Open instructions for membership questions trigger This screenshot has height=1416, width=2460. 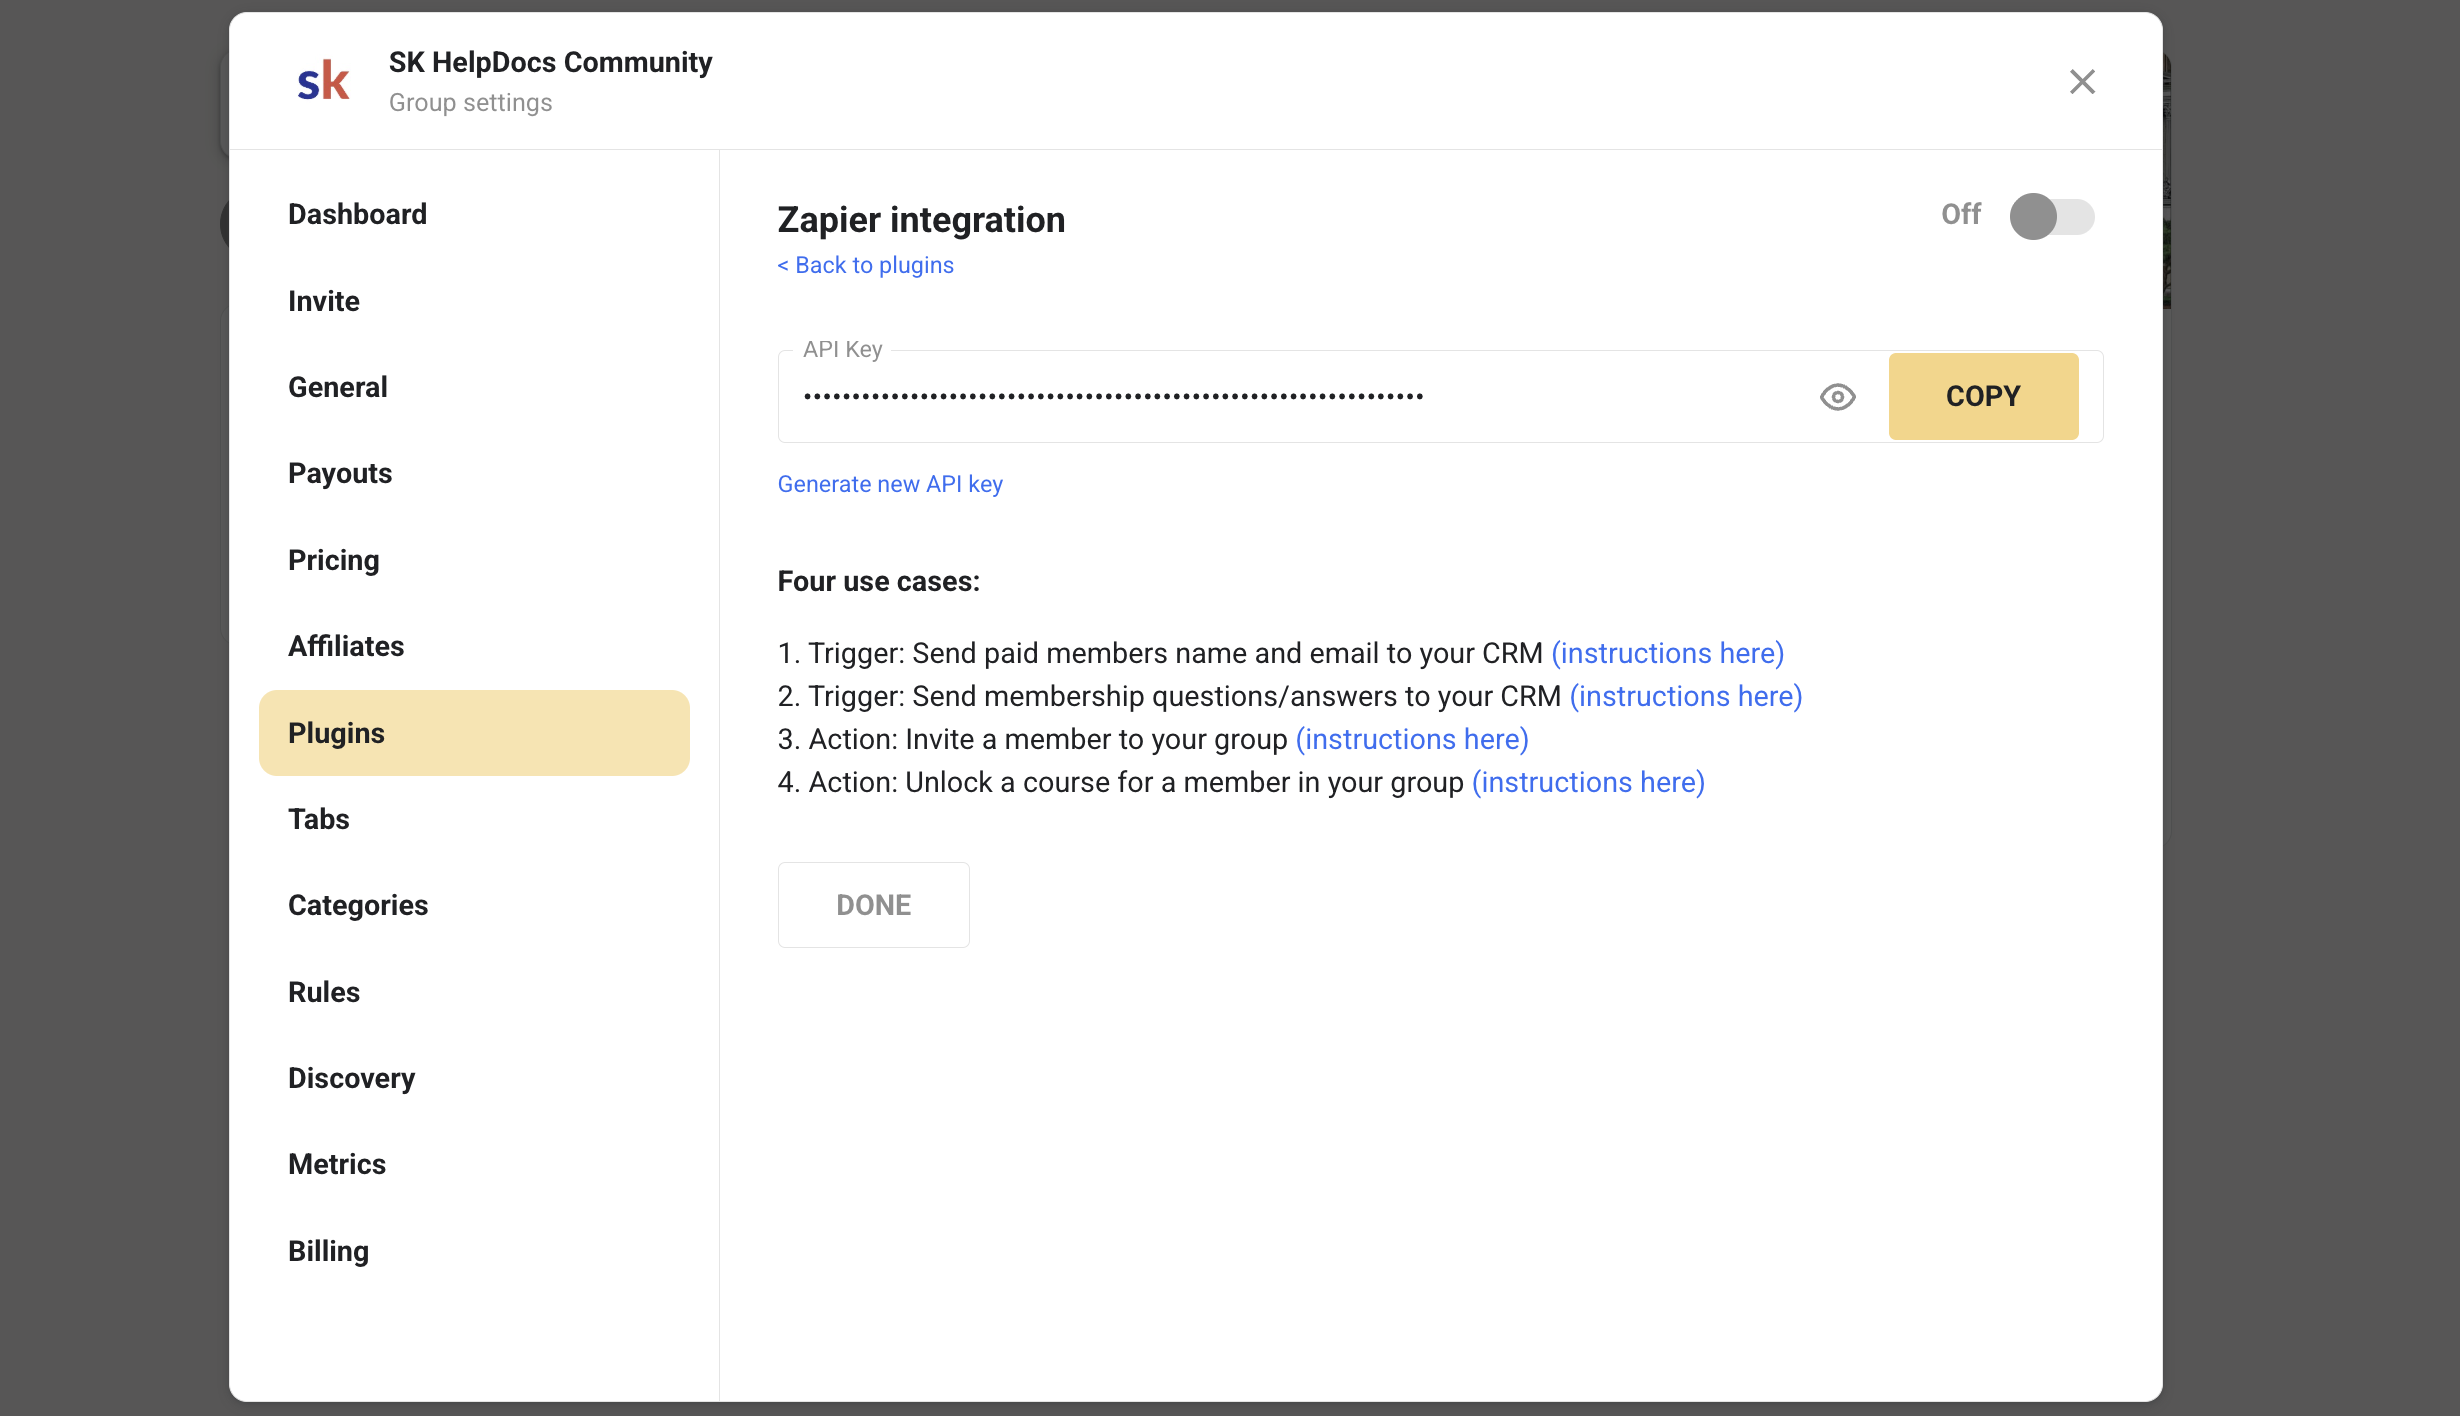(1685, 696)
